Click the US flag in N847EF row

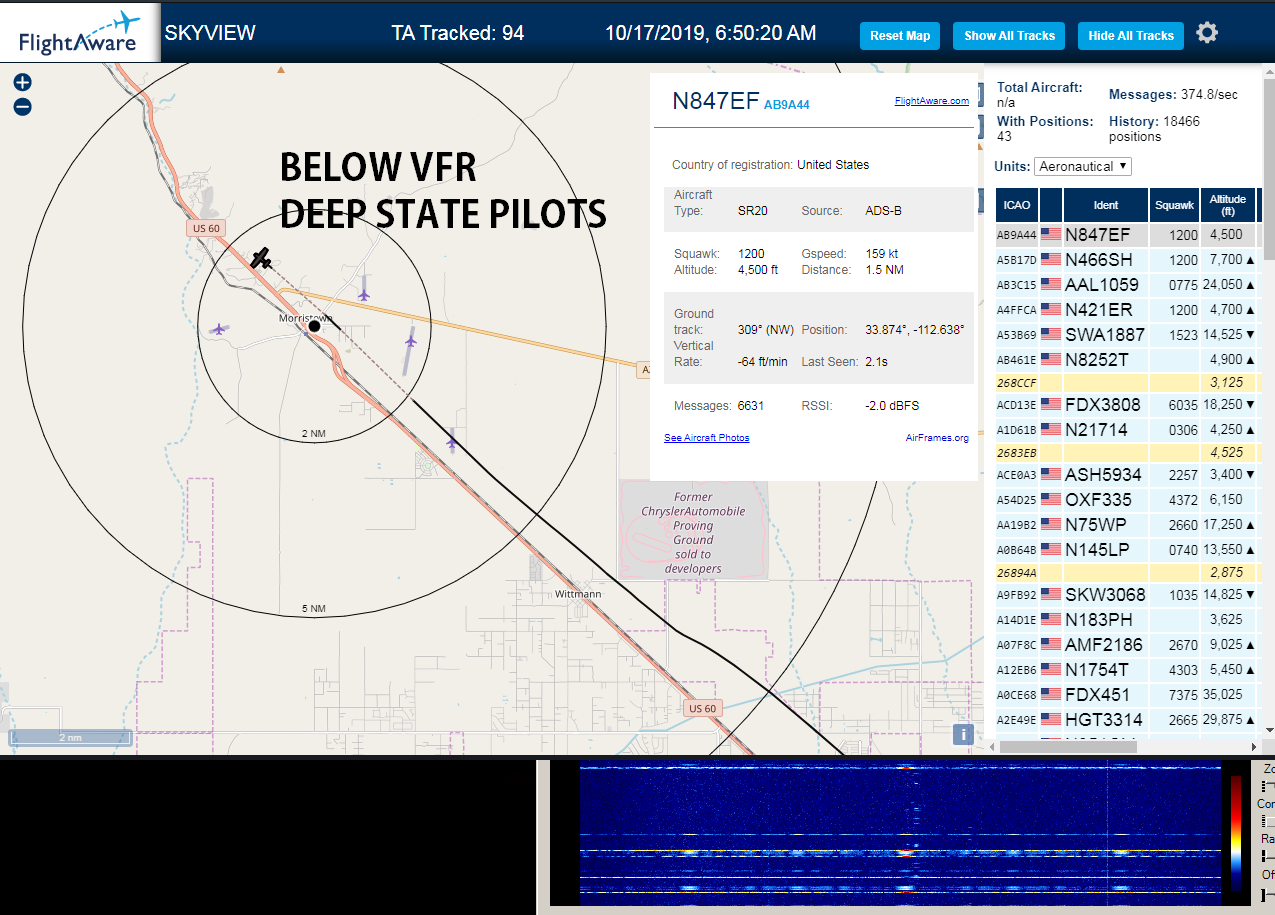(x=1051, y=235)
